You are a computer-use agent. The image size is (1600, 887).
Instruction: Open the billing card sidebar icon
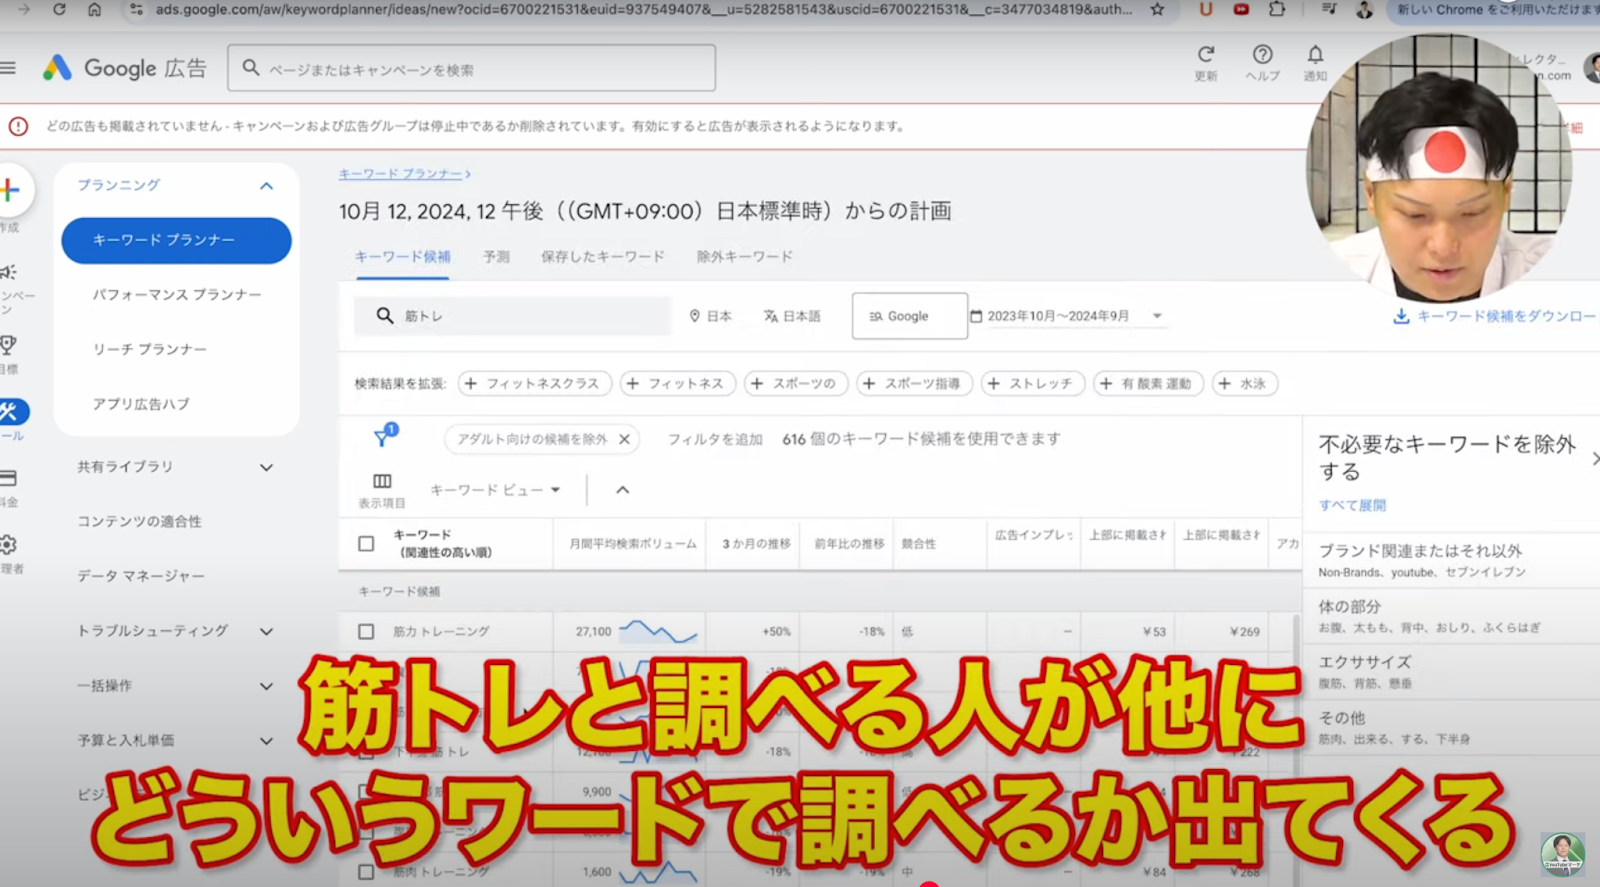[8, 478]
